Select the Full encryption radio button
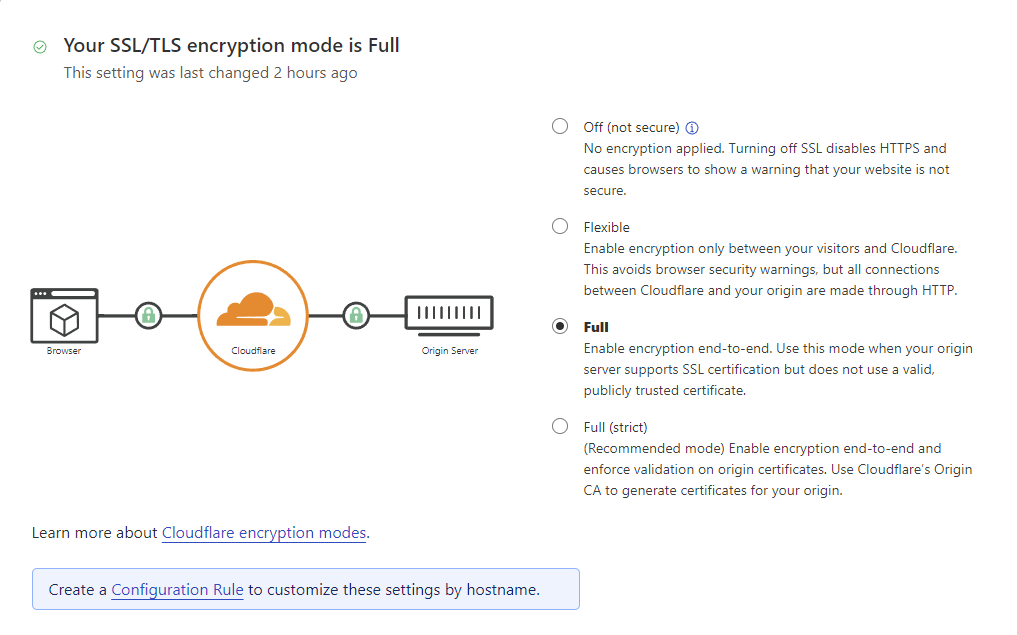This screenshot has width=1017, height=635. pyautogui.click(x=560, y=326)
